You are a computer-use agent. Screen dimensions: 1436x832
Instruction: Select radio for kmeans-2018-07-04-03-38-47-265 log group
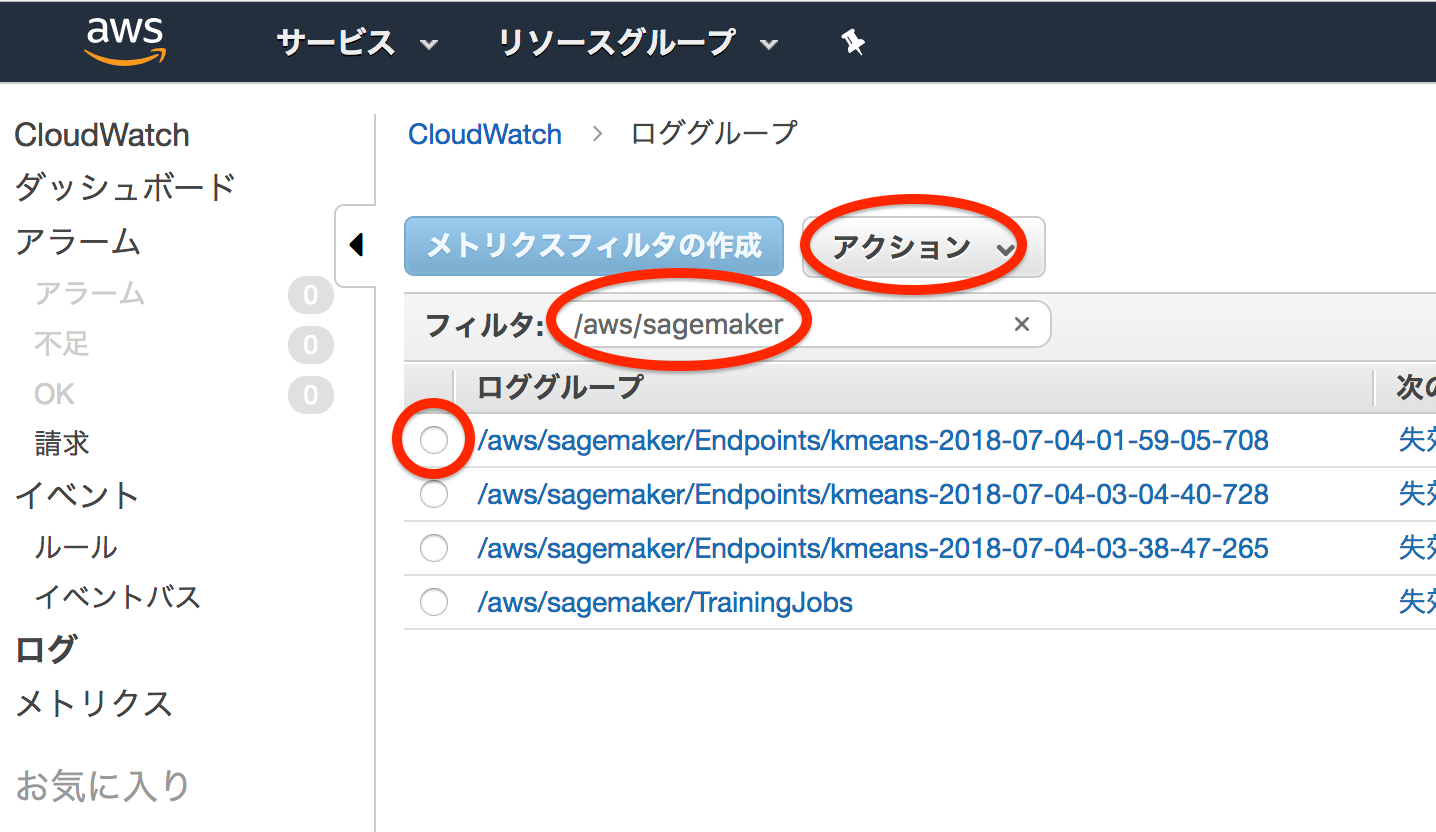[434, 548]
